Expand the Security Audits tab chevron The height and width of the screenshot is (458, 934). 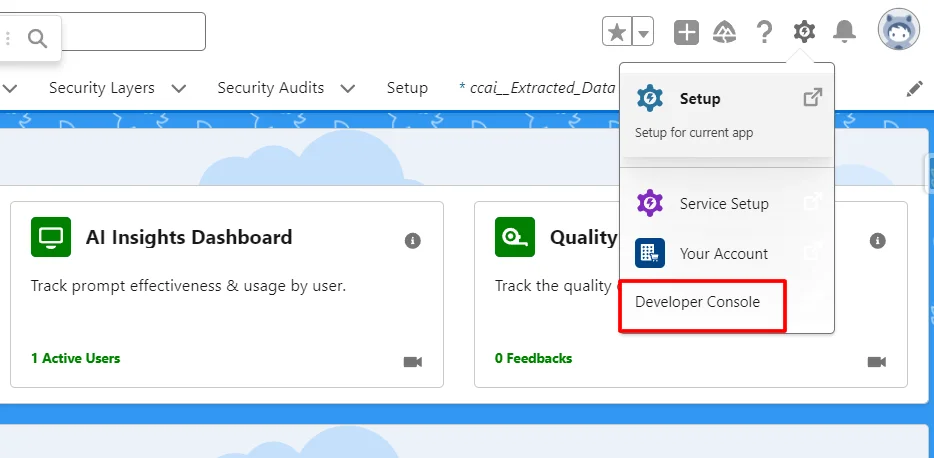(348, 88)
